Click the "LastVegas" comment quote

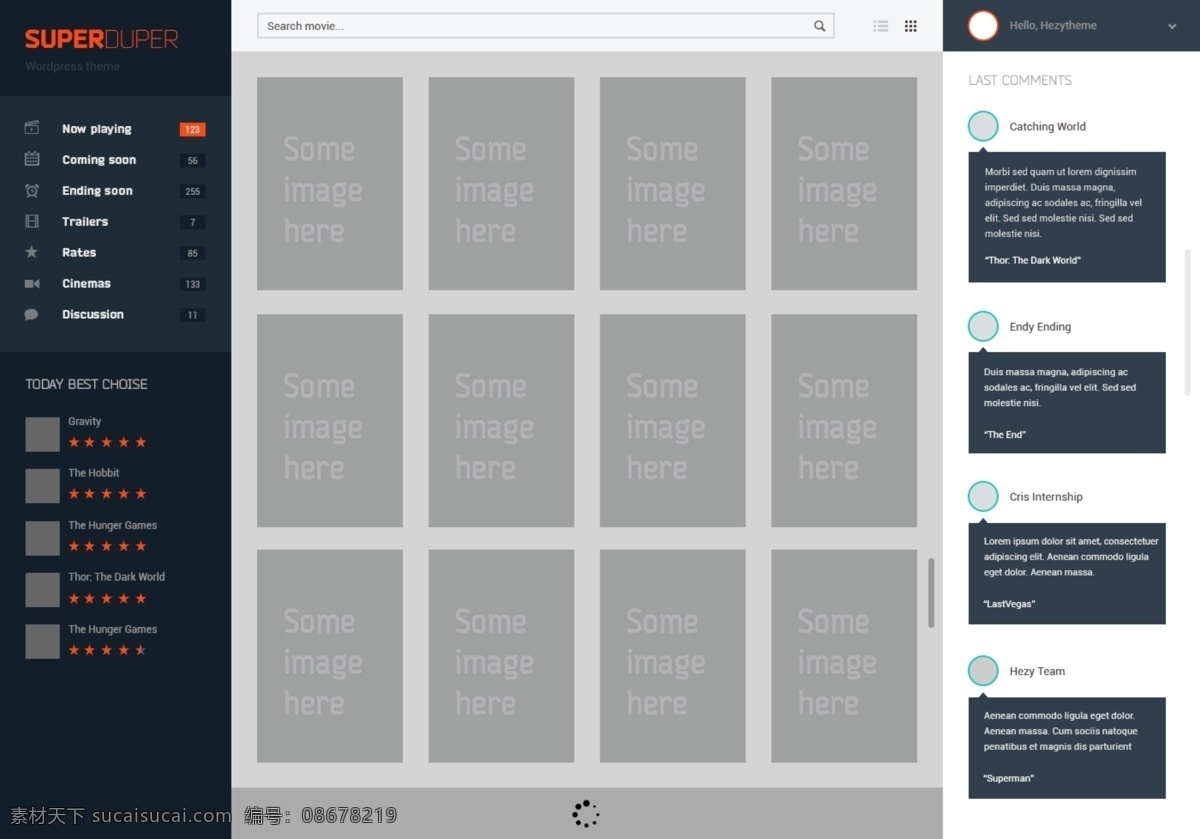click(x=1009, y=604)
